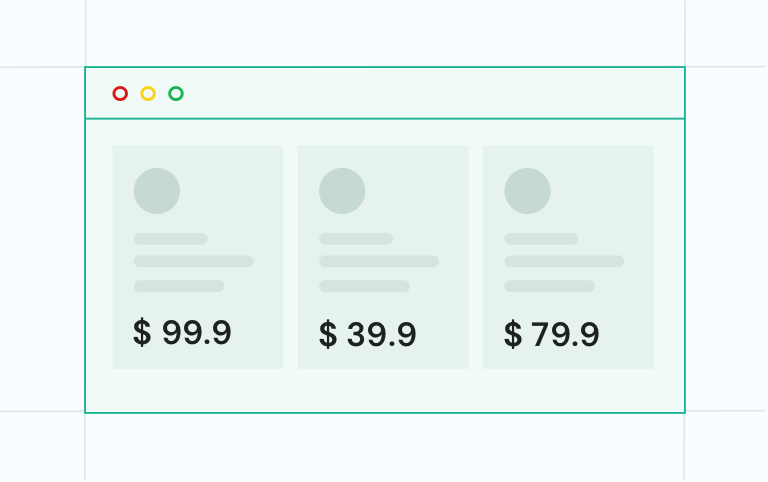The image size is (768, 482).
Task: Select the avatar circle in the $ 99.9 card
Action: tap(157, 191)
